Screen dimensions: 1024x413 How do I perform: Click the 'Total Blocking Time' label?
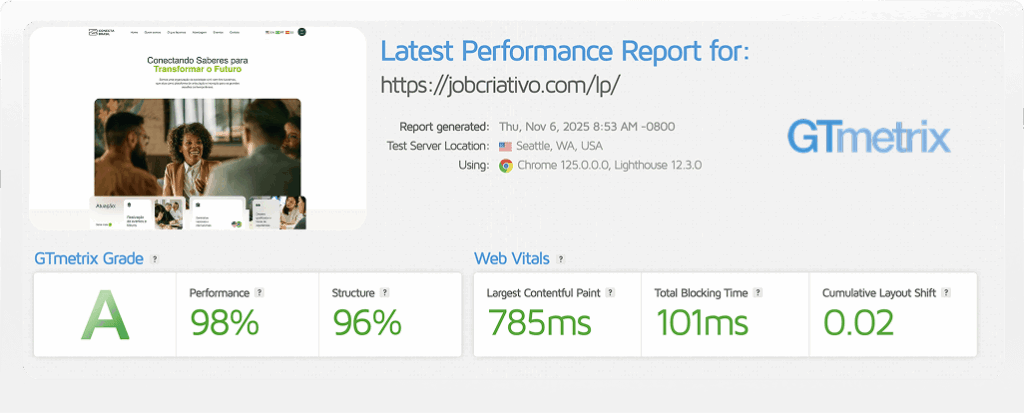tap(701, 293)
